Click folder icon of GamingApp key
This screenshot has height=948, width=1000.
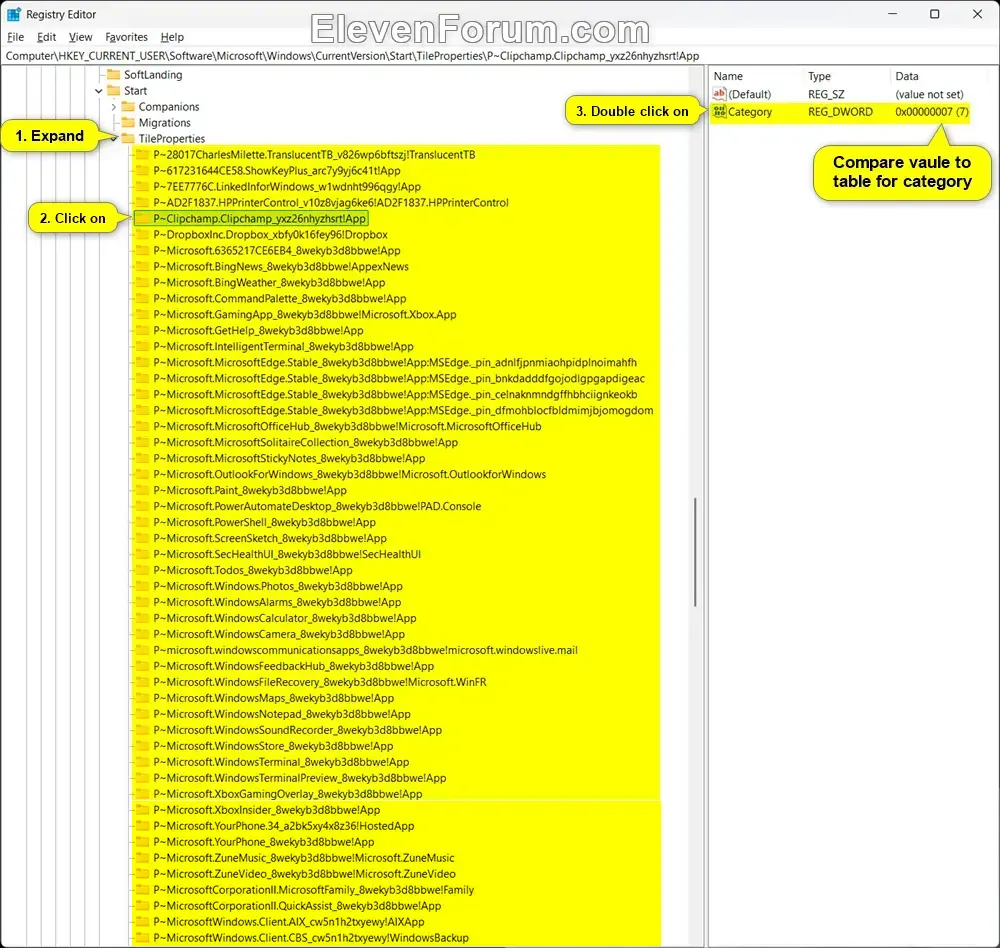pyautogui.click(x=142, y=314)
